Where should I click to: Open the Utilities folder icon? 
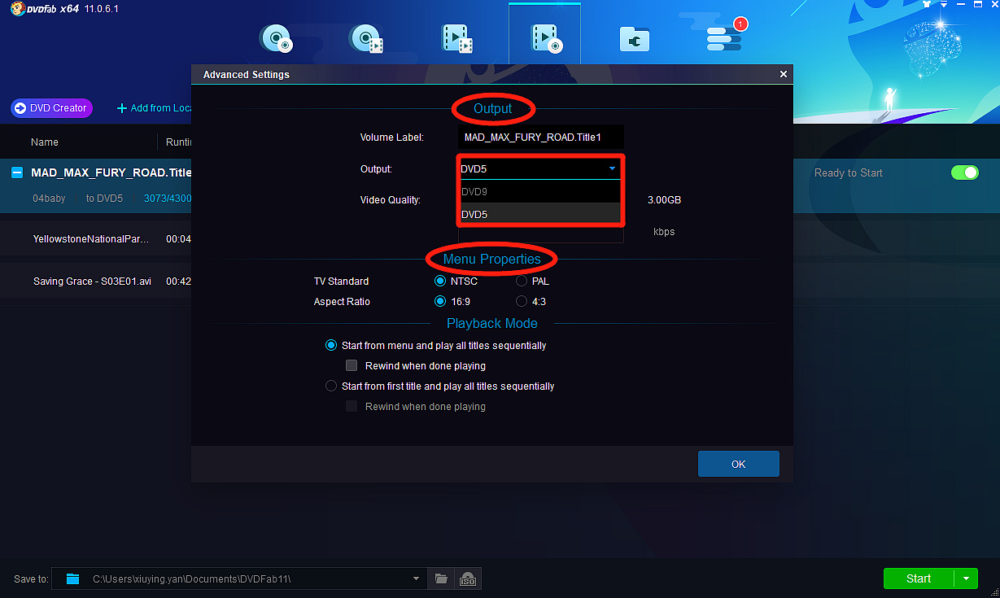[x=635, y=40]
